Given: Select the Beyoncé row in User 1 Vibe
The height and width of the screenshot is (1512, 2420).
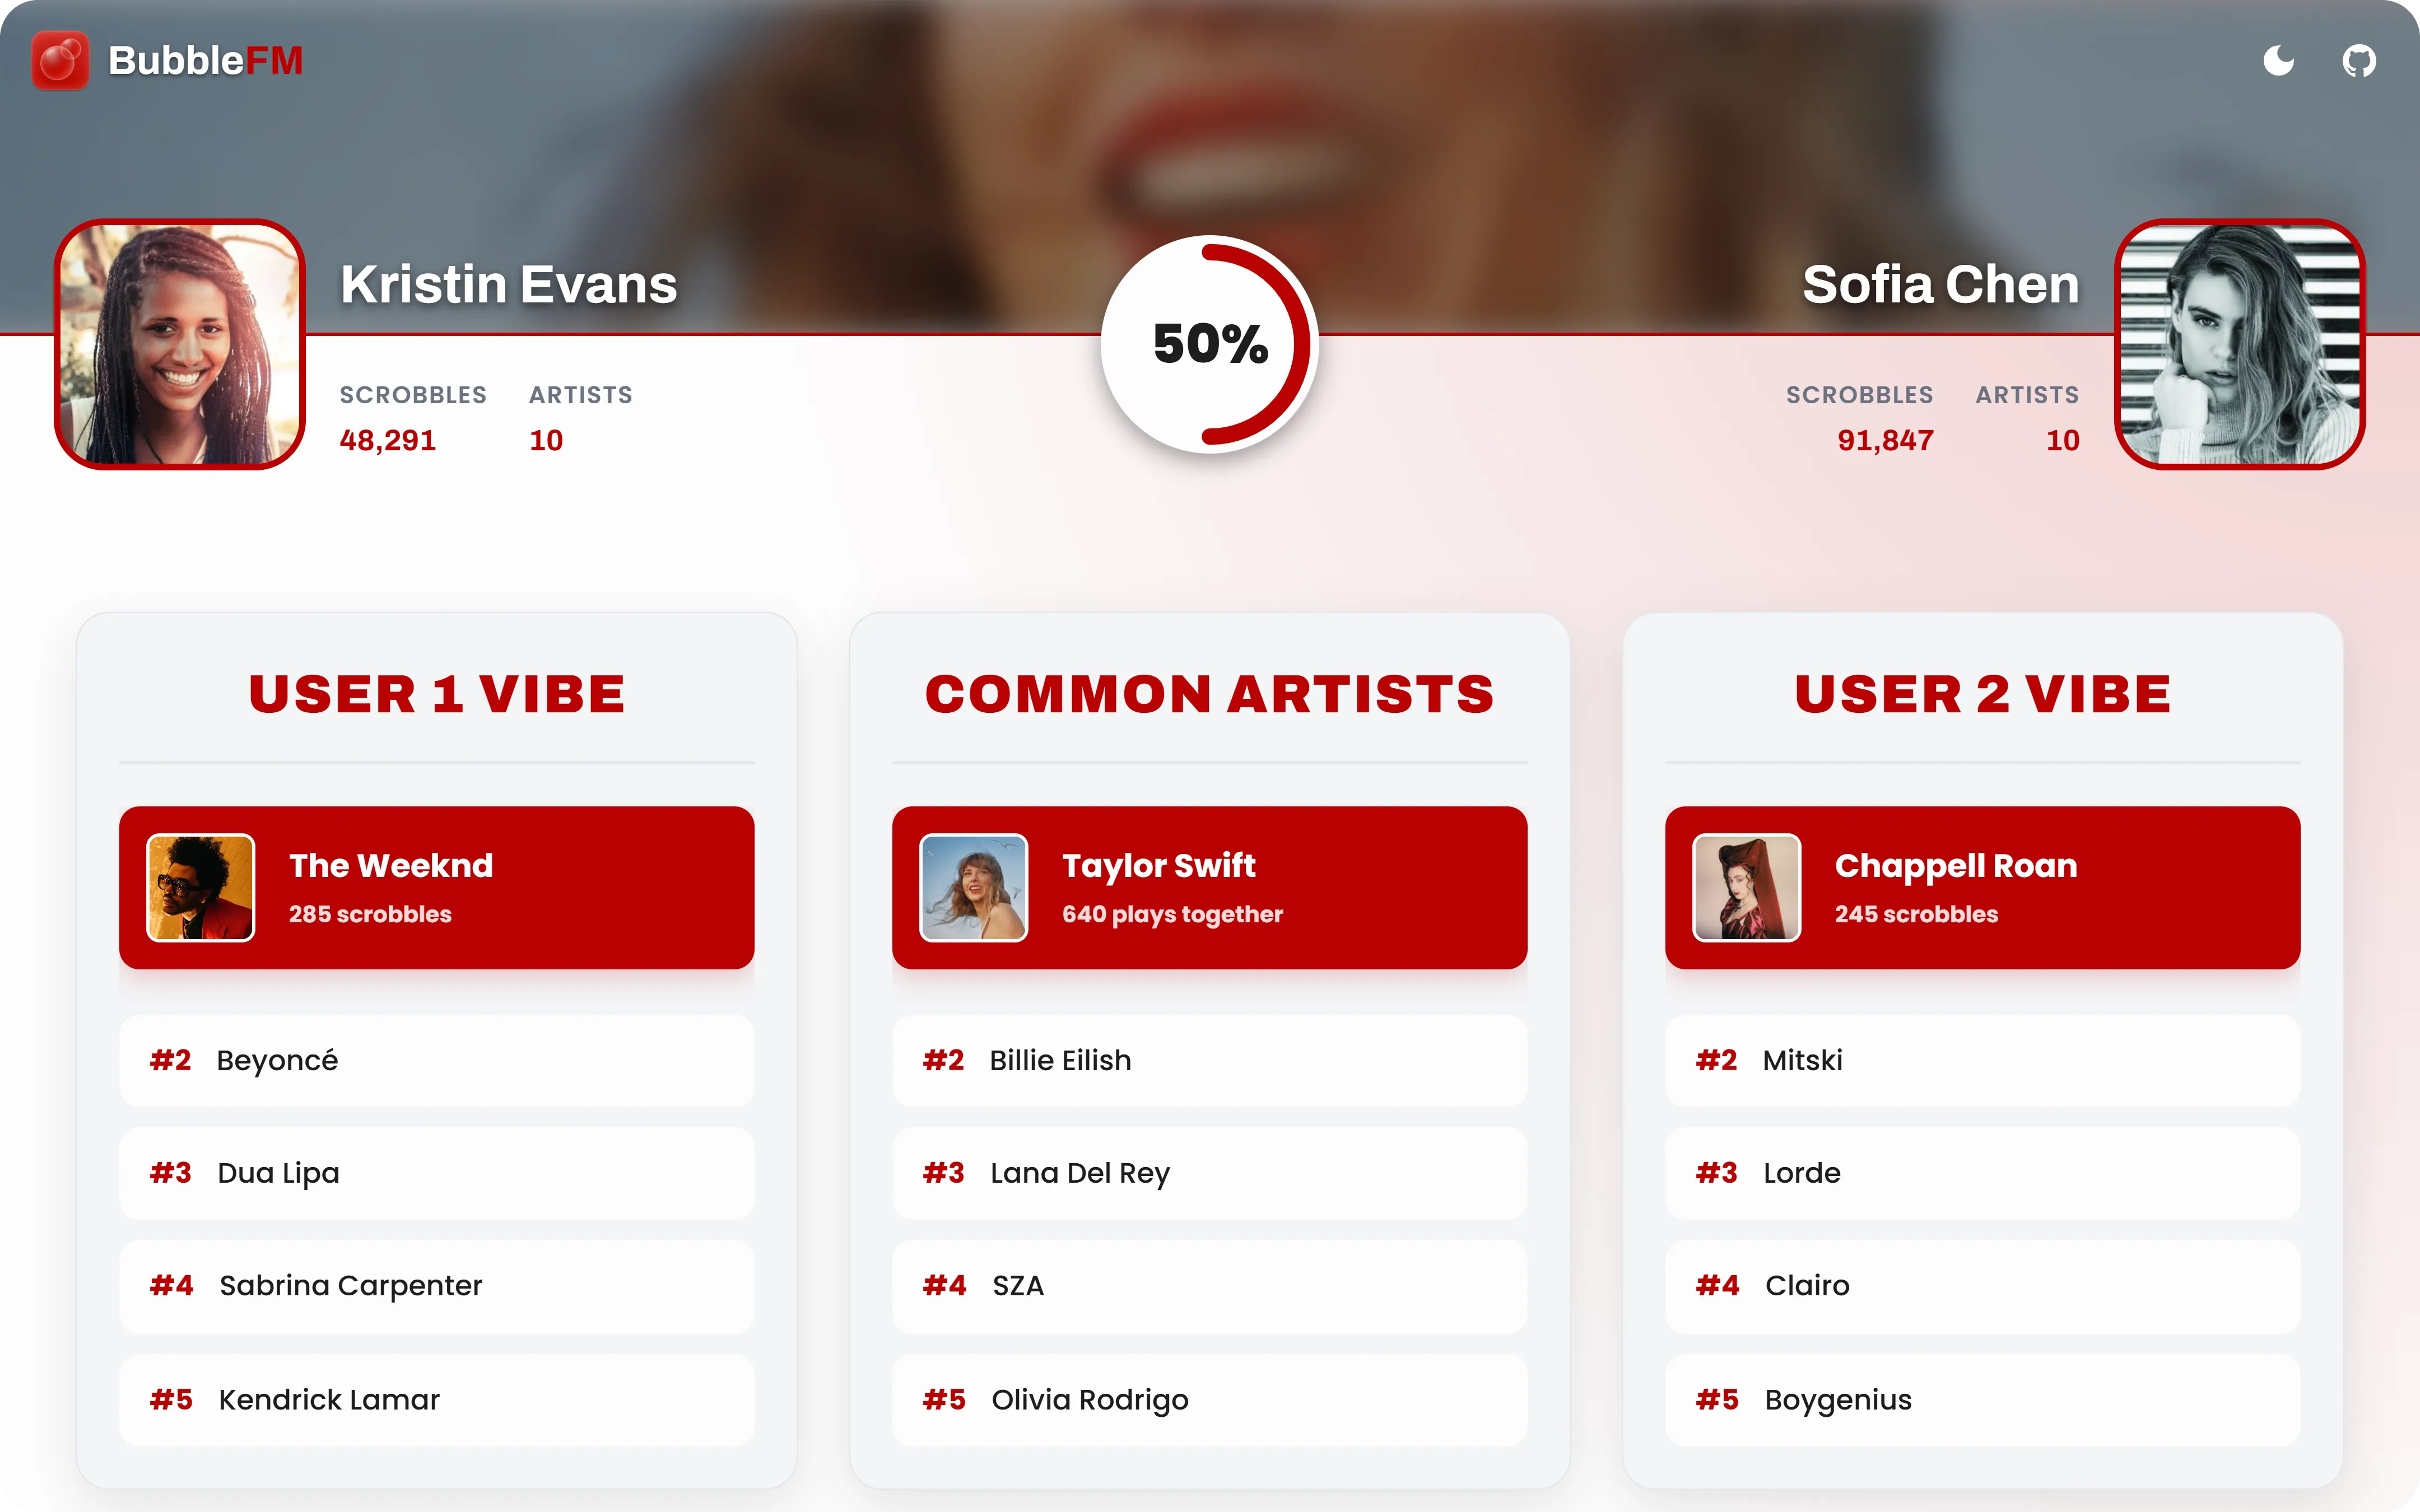Looking at the screenshot, I should click(x=437, y=1061).
